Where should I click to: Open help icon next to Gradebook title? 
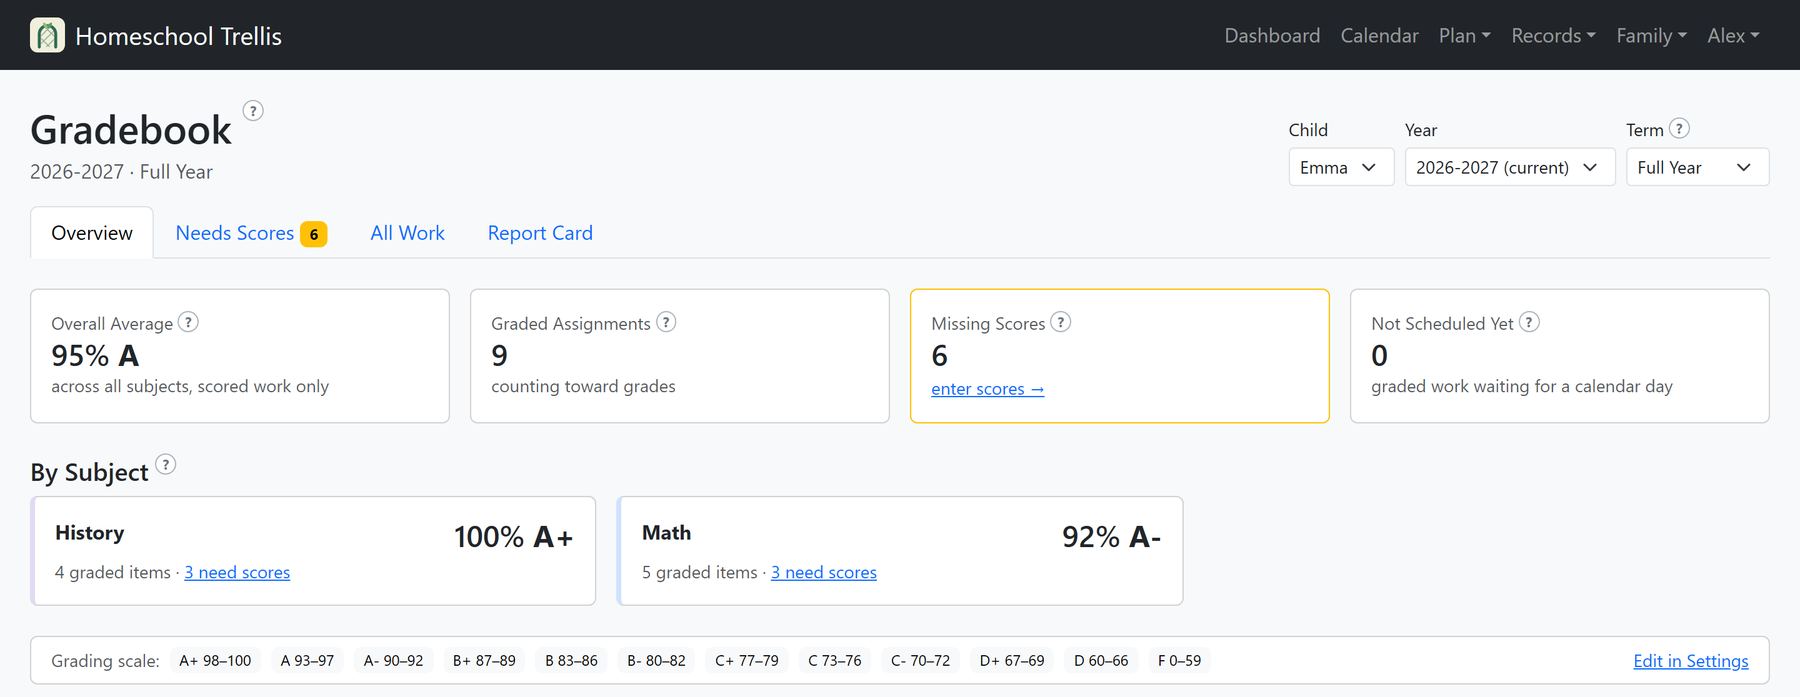tap(254, 111)
